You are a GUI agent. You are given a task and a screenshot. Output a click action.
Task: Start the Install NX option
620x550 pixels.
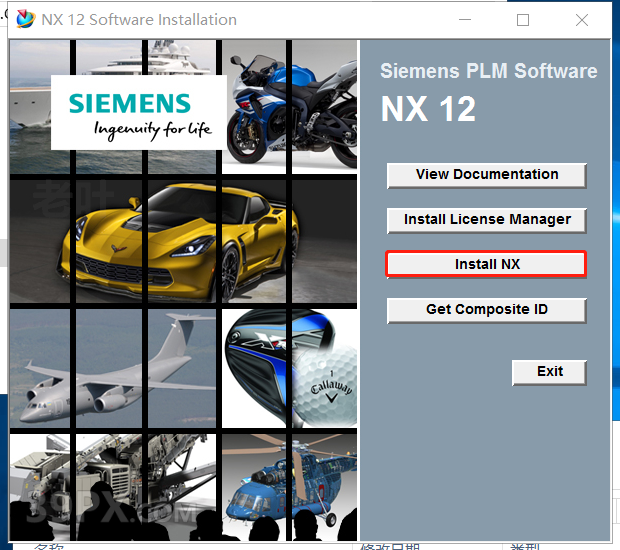[486, 264]
